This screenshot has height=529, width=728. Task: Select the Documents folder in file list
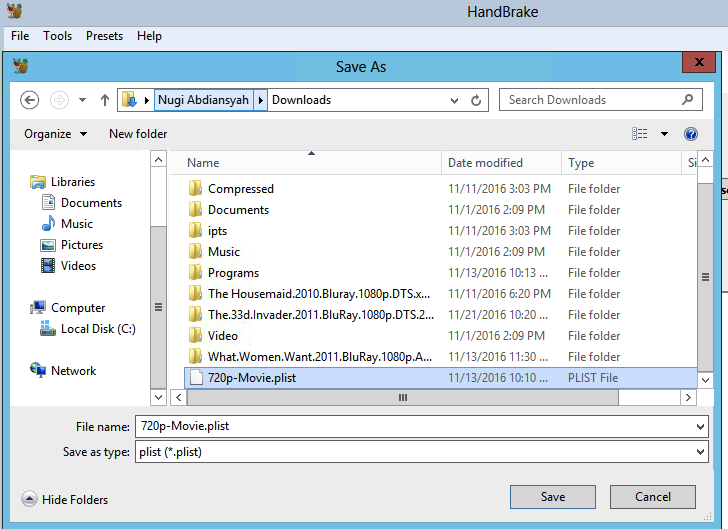(440, 209)
